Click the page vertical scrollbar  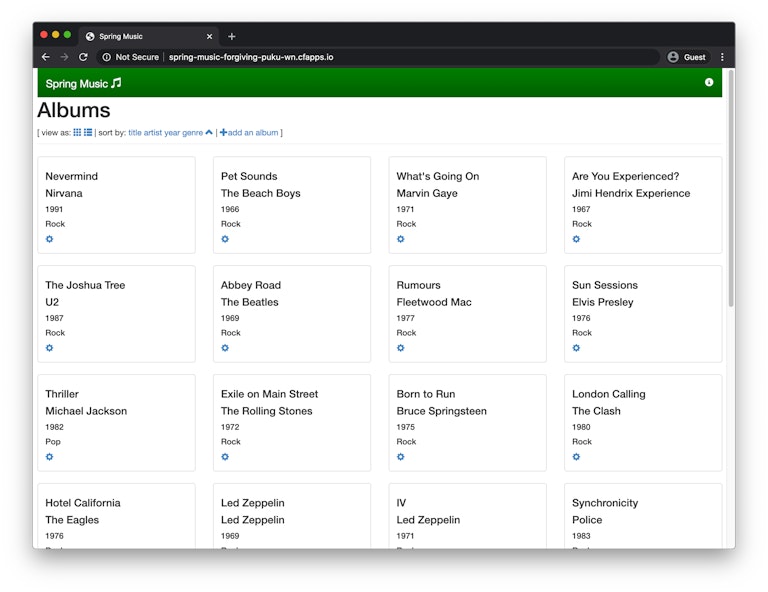tap(731, 188)
